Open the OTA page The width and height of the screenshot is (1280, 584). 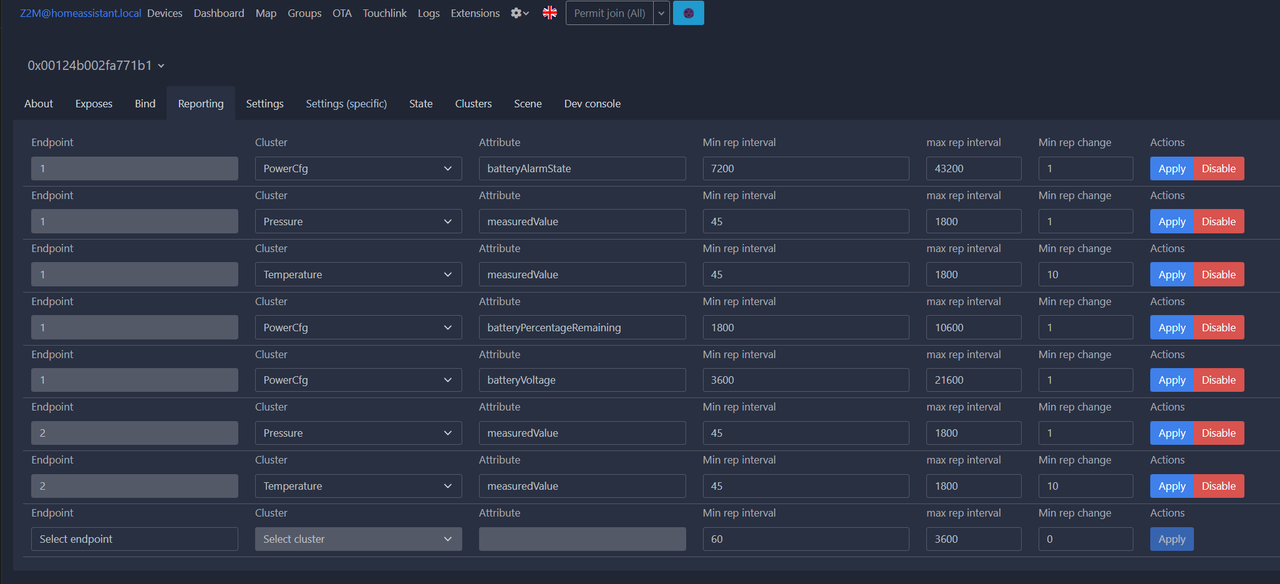point(342,13)
